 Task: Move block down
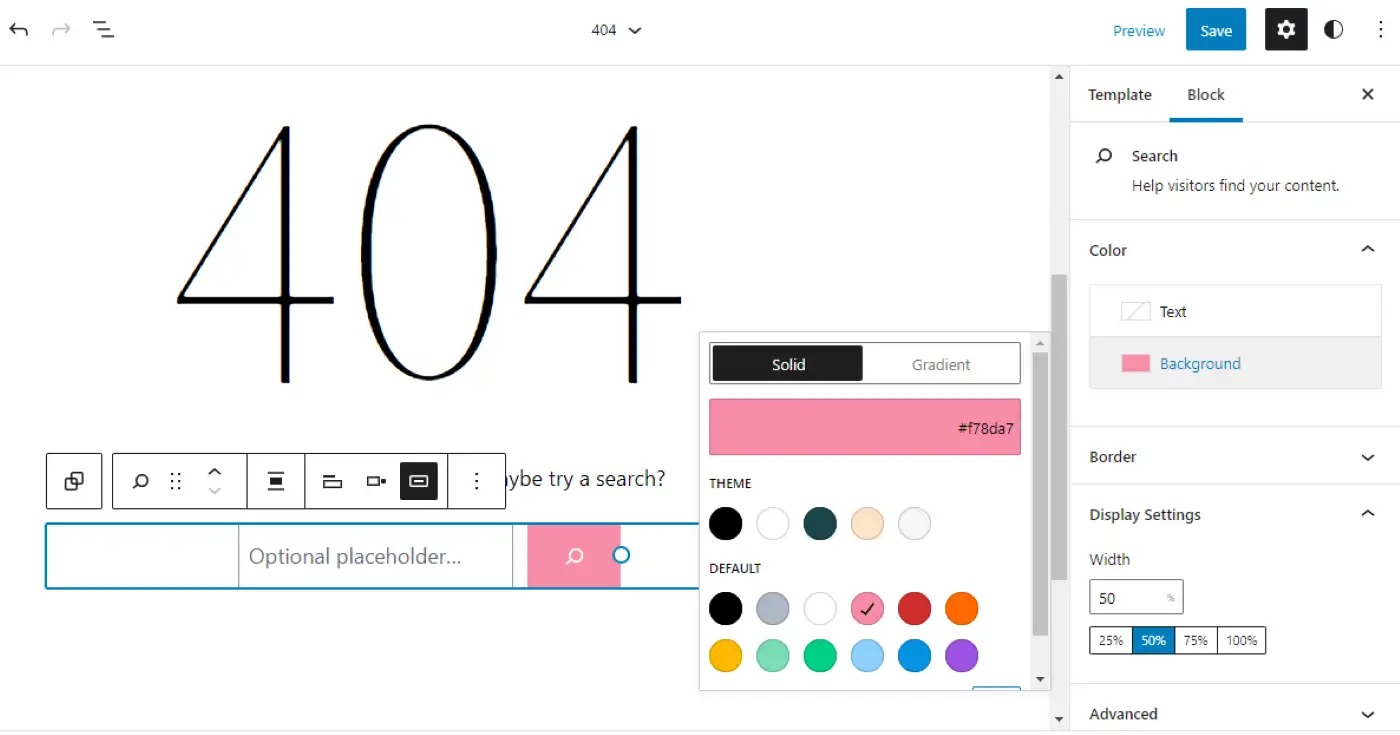click(x=214, y=491)
